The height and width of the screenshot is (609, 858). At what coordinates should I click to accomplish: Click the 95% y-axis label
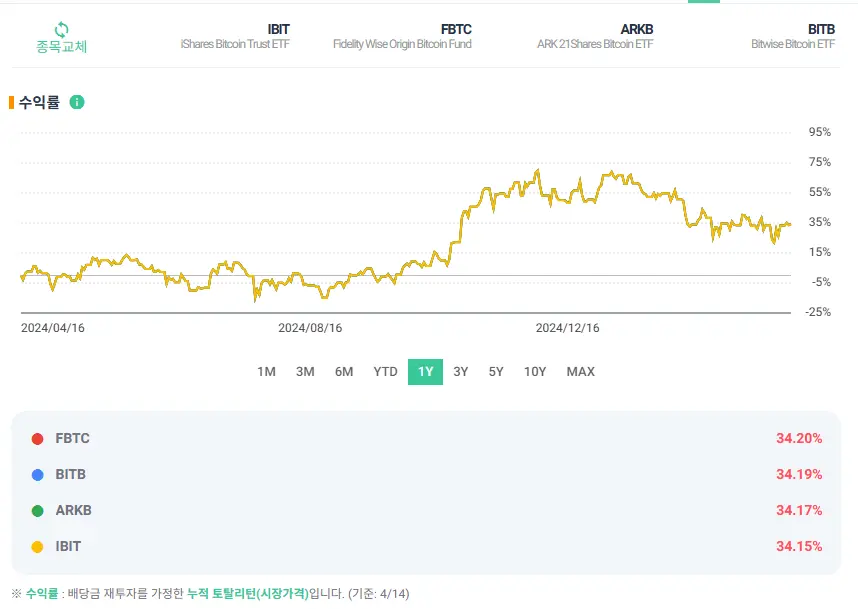point(820,132)
